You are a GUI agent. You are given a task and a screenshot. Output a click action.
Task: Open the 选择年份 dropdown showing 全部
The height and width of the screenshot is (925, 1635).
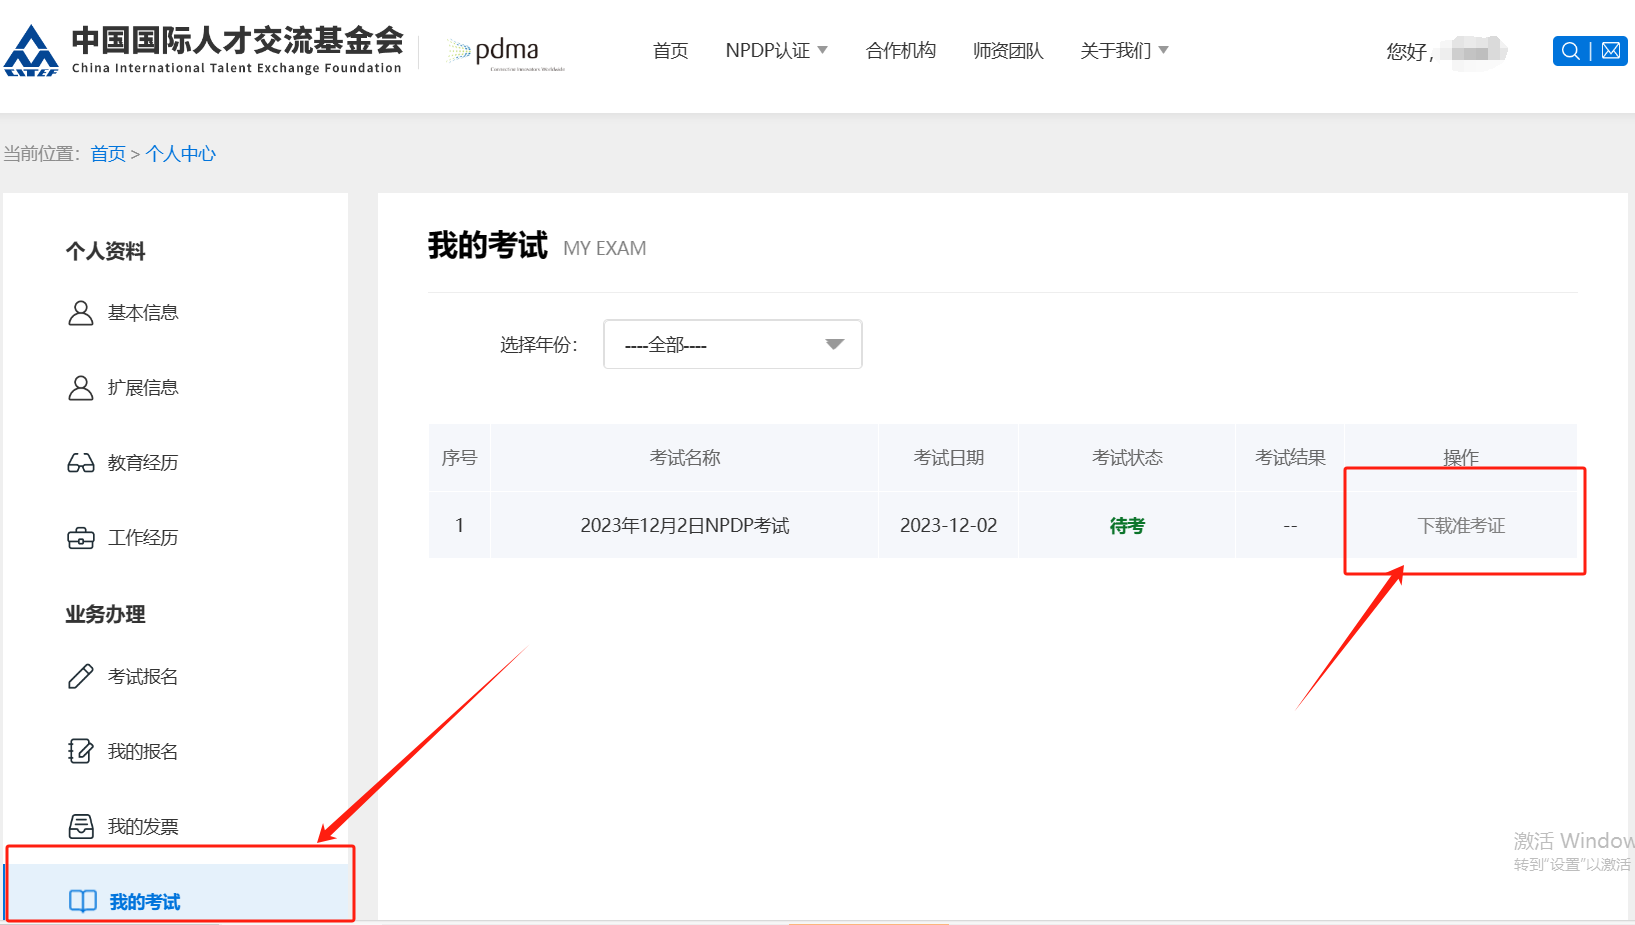[x=732, y=344]
